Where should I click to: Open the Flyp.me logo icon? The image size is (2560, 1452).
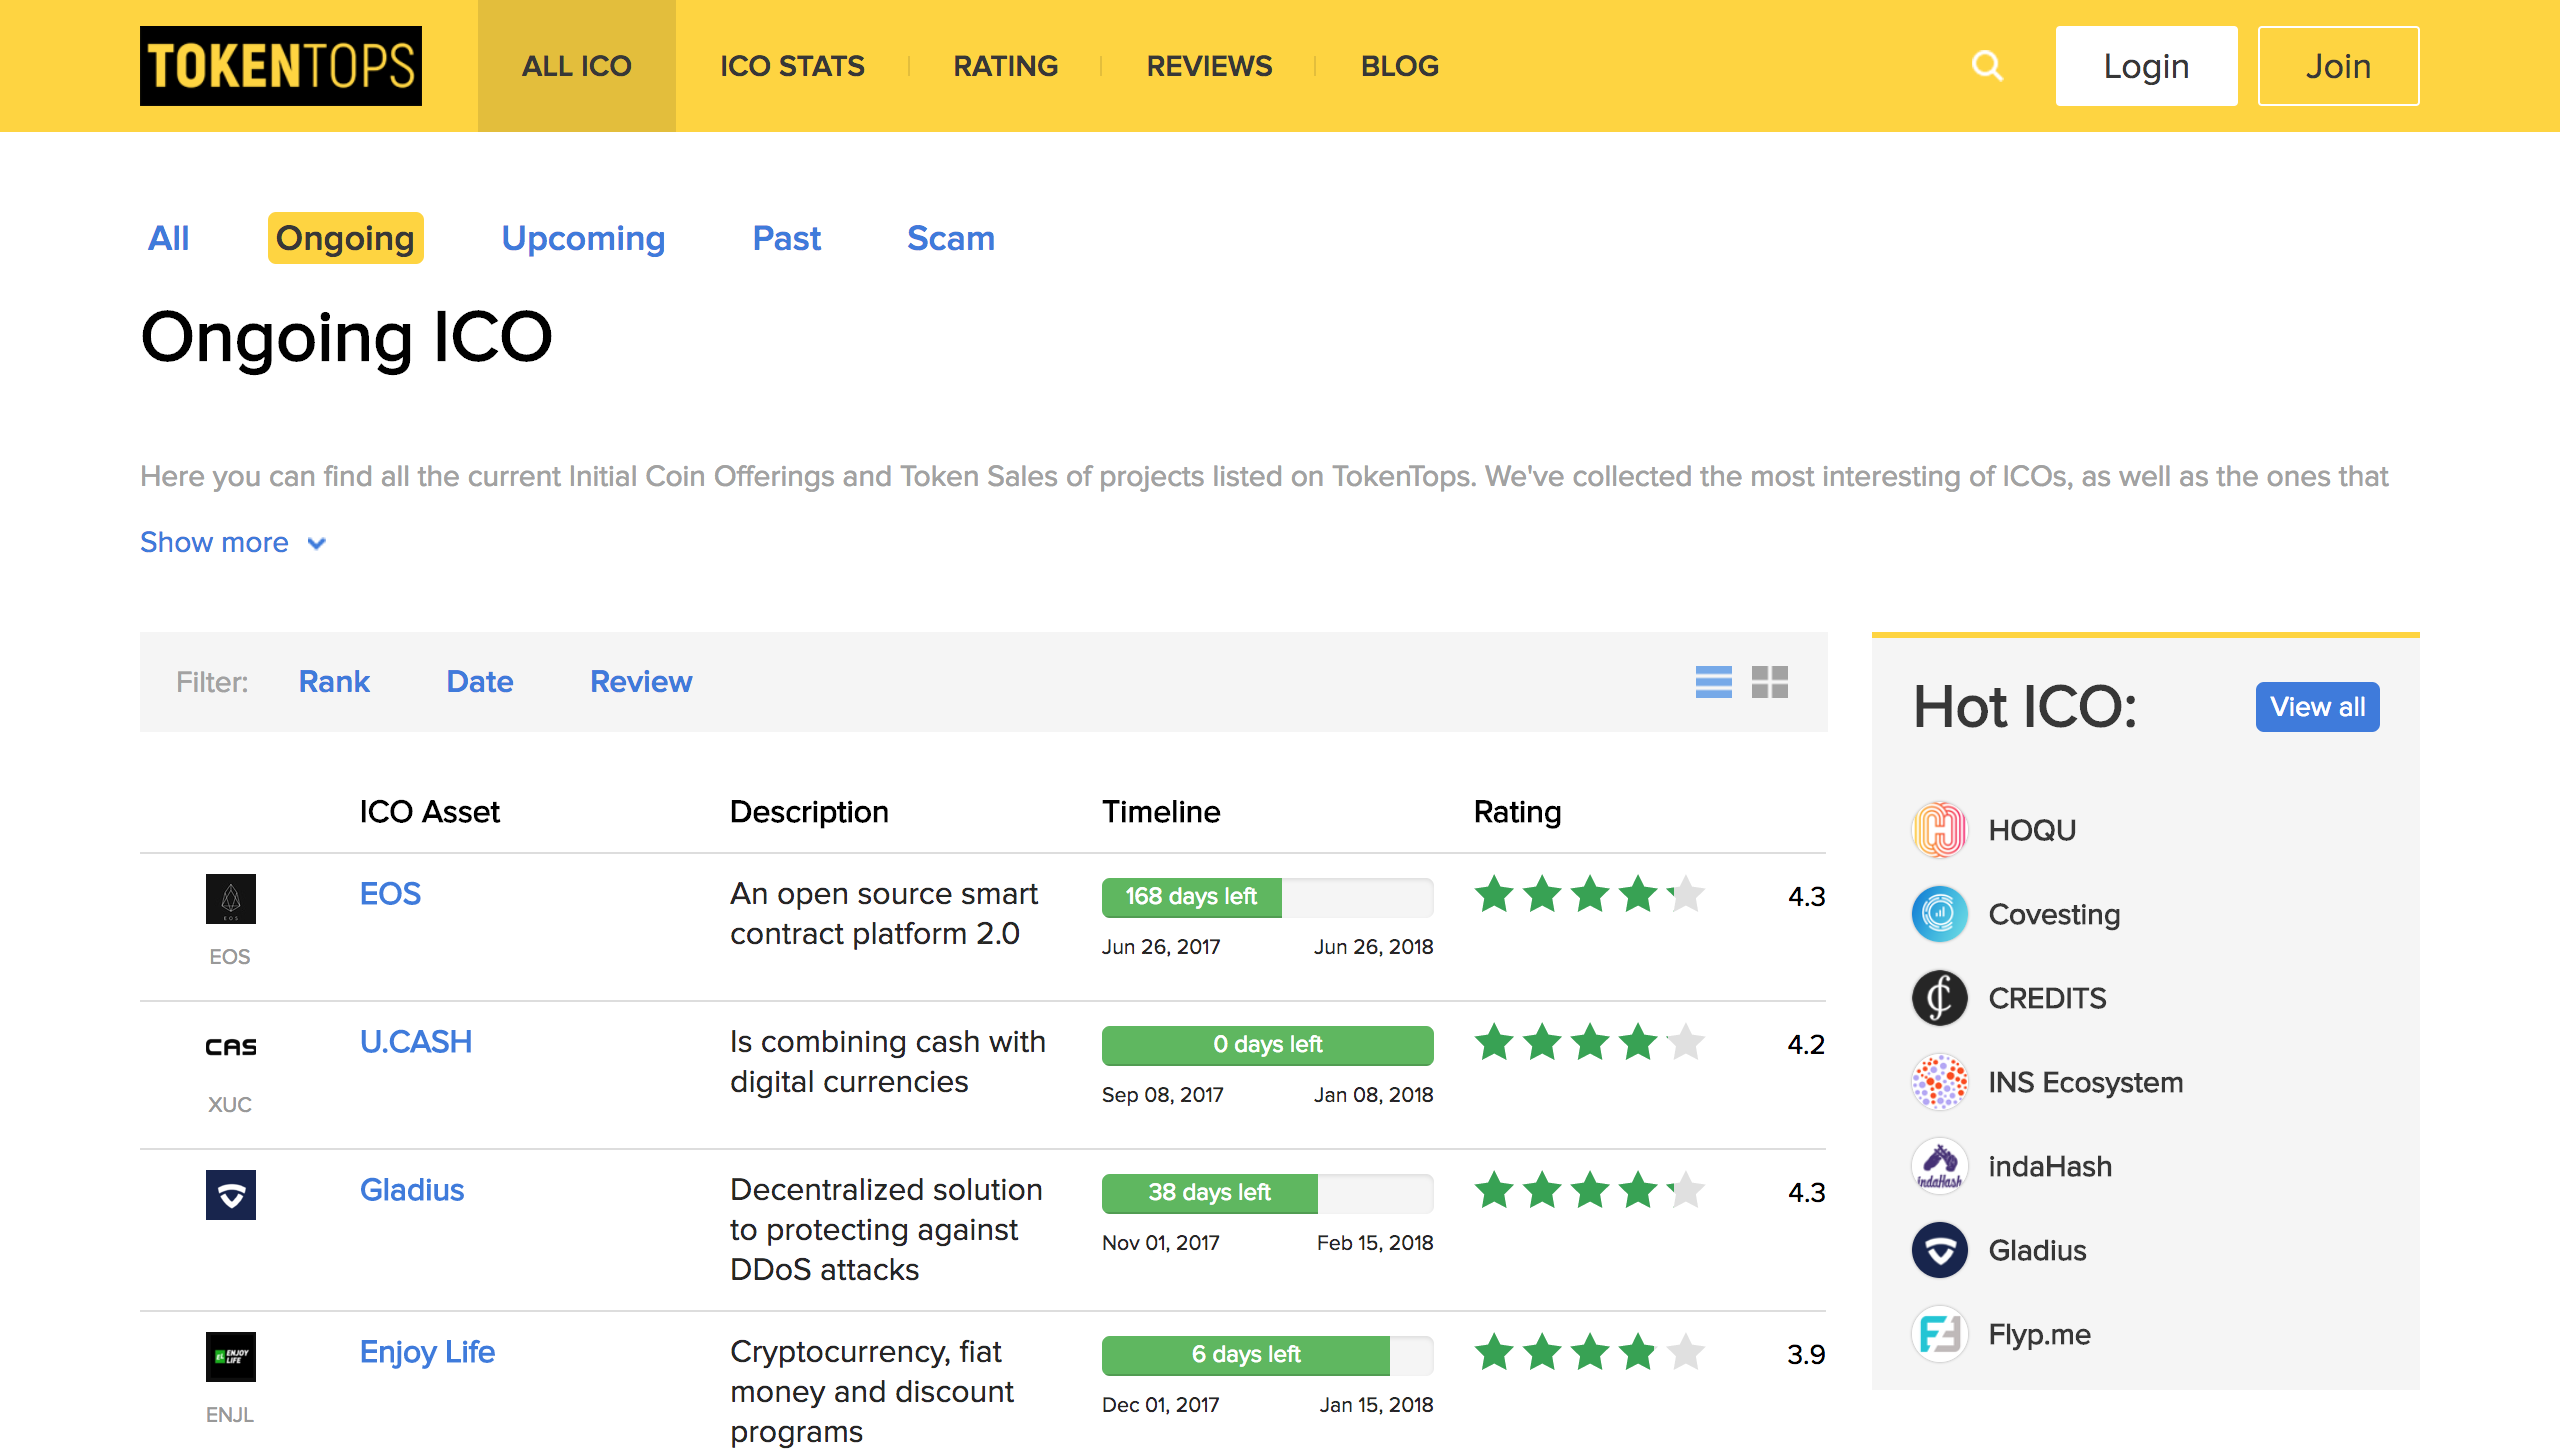1939,1334
